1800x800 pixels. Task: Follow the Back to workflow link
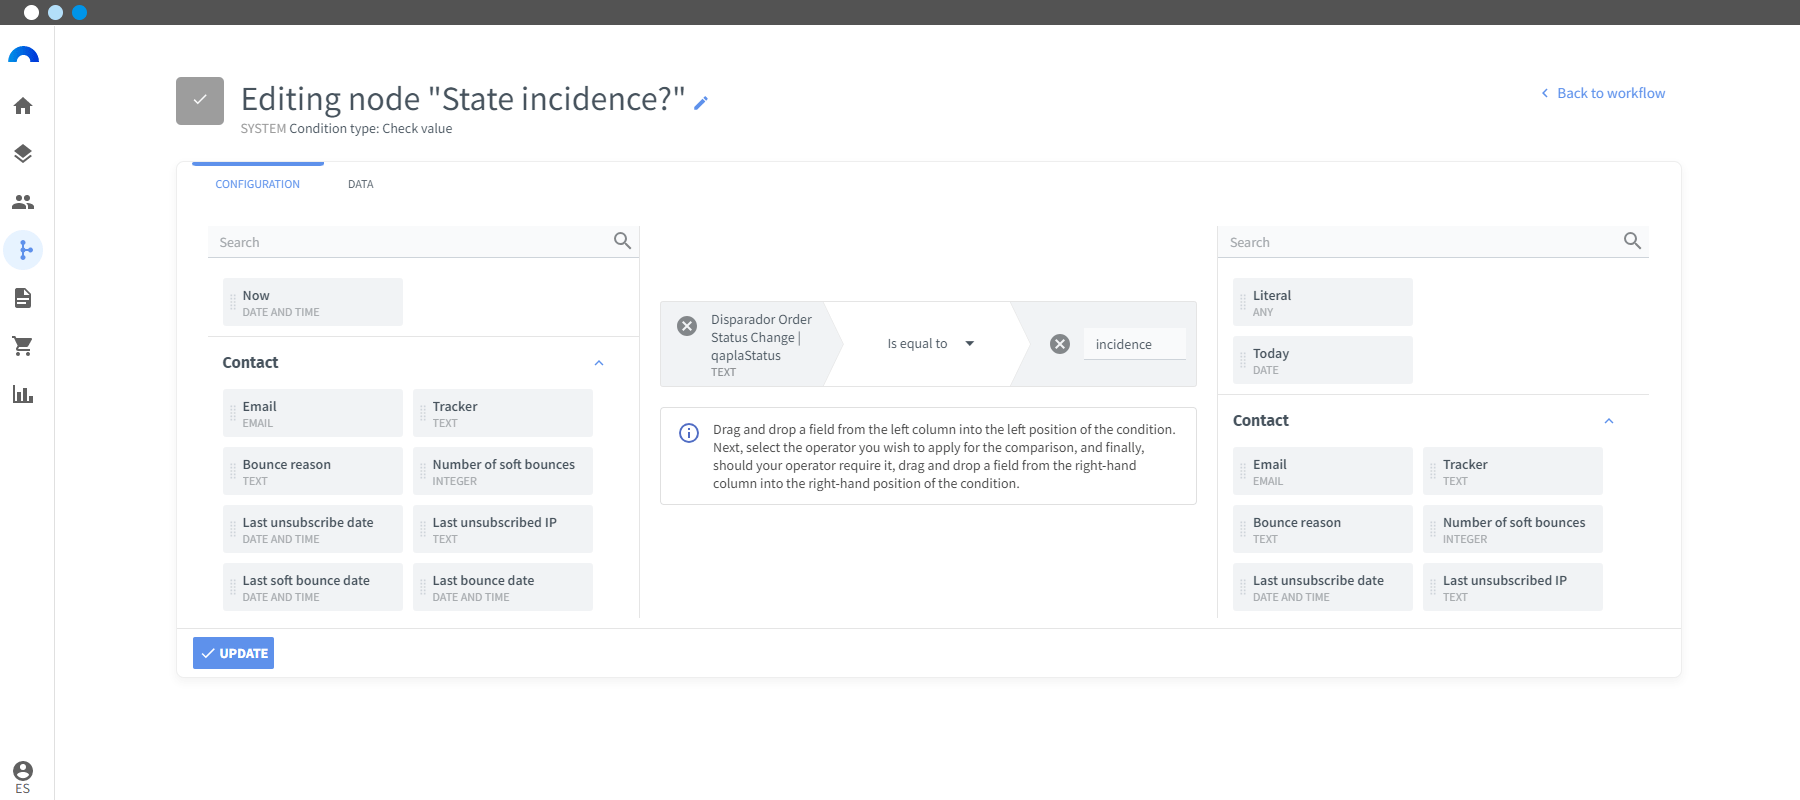point(1603,93)
